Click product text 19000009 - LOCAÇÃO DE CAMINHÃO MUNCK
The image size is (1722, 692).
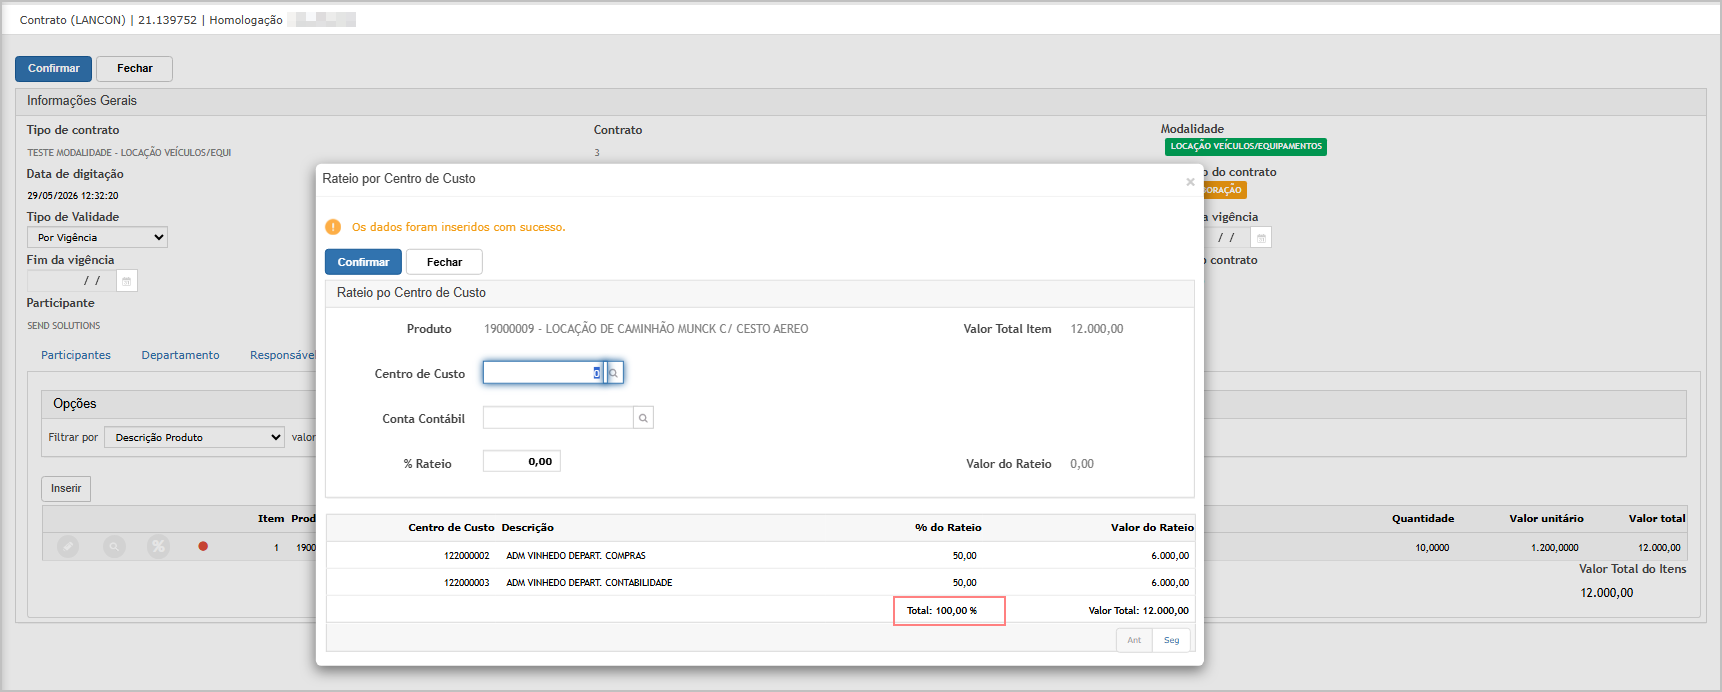[646, 329]
